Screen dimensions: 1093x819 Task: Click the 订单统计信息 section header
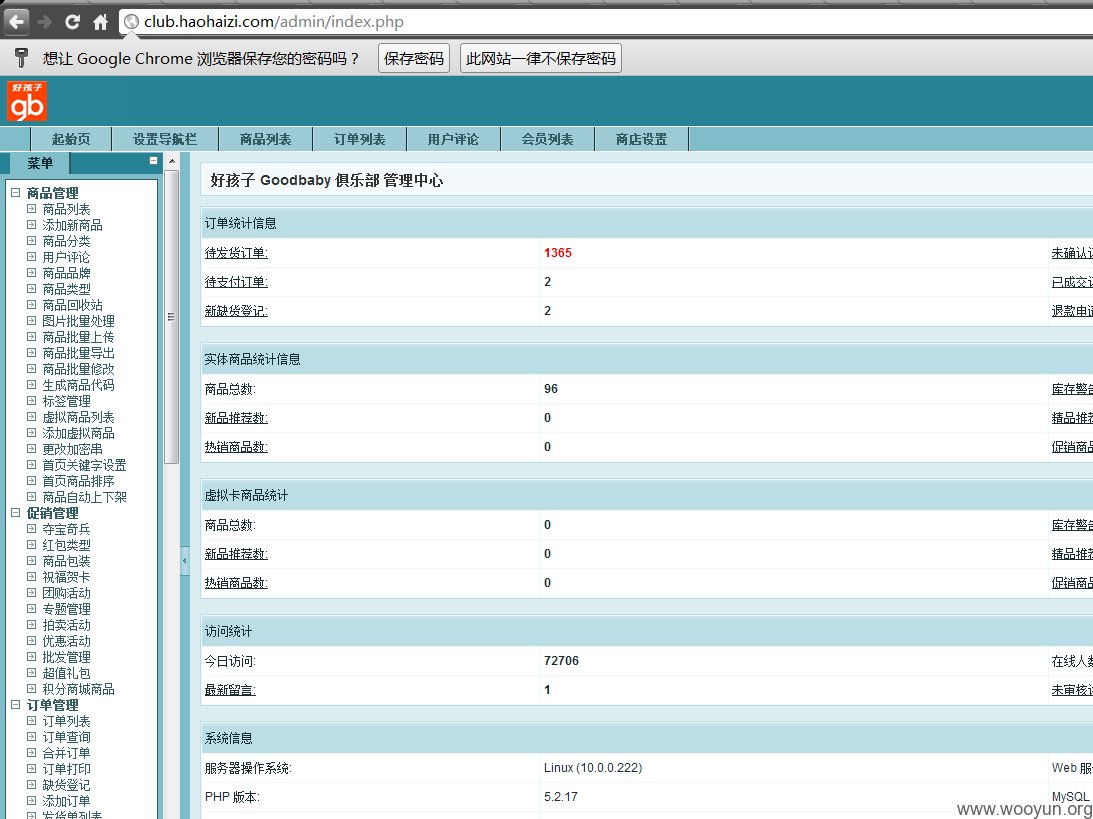point(240,224)
